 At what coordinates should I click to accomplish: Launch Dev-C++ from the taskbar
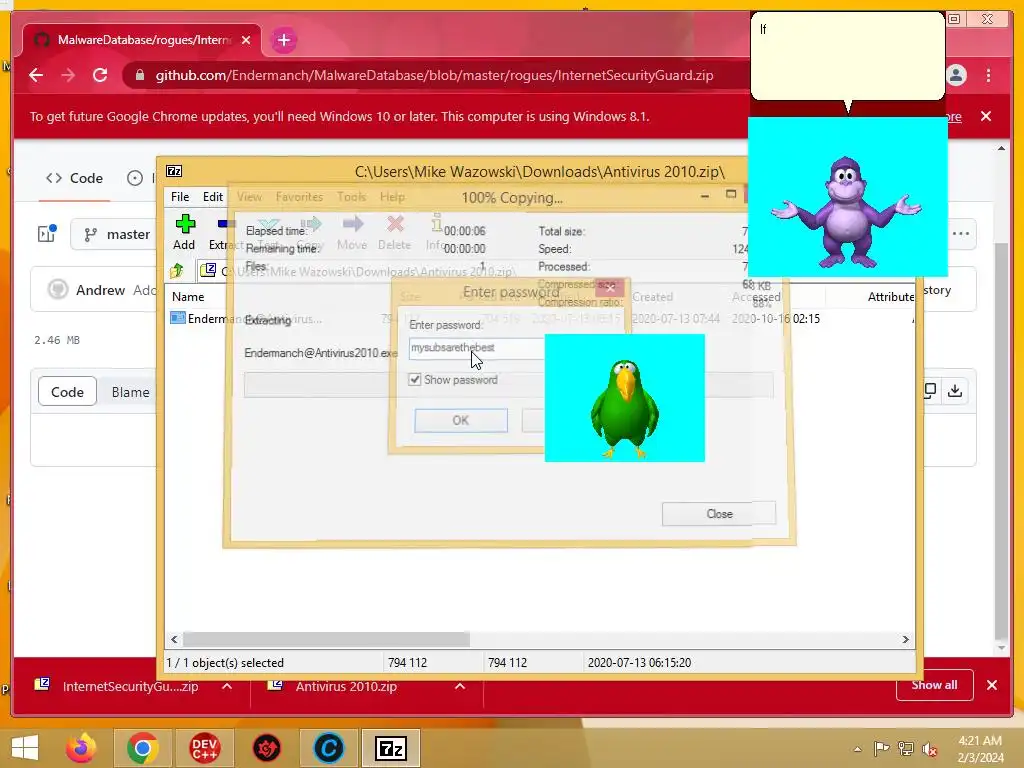point(204,748)
